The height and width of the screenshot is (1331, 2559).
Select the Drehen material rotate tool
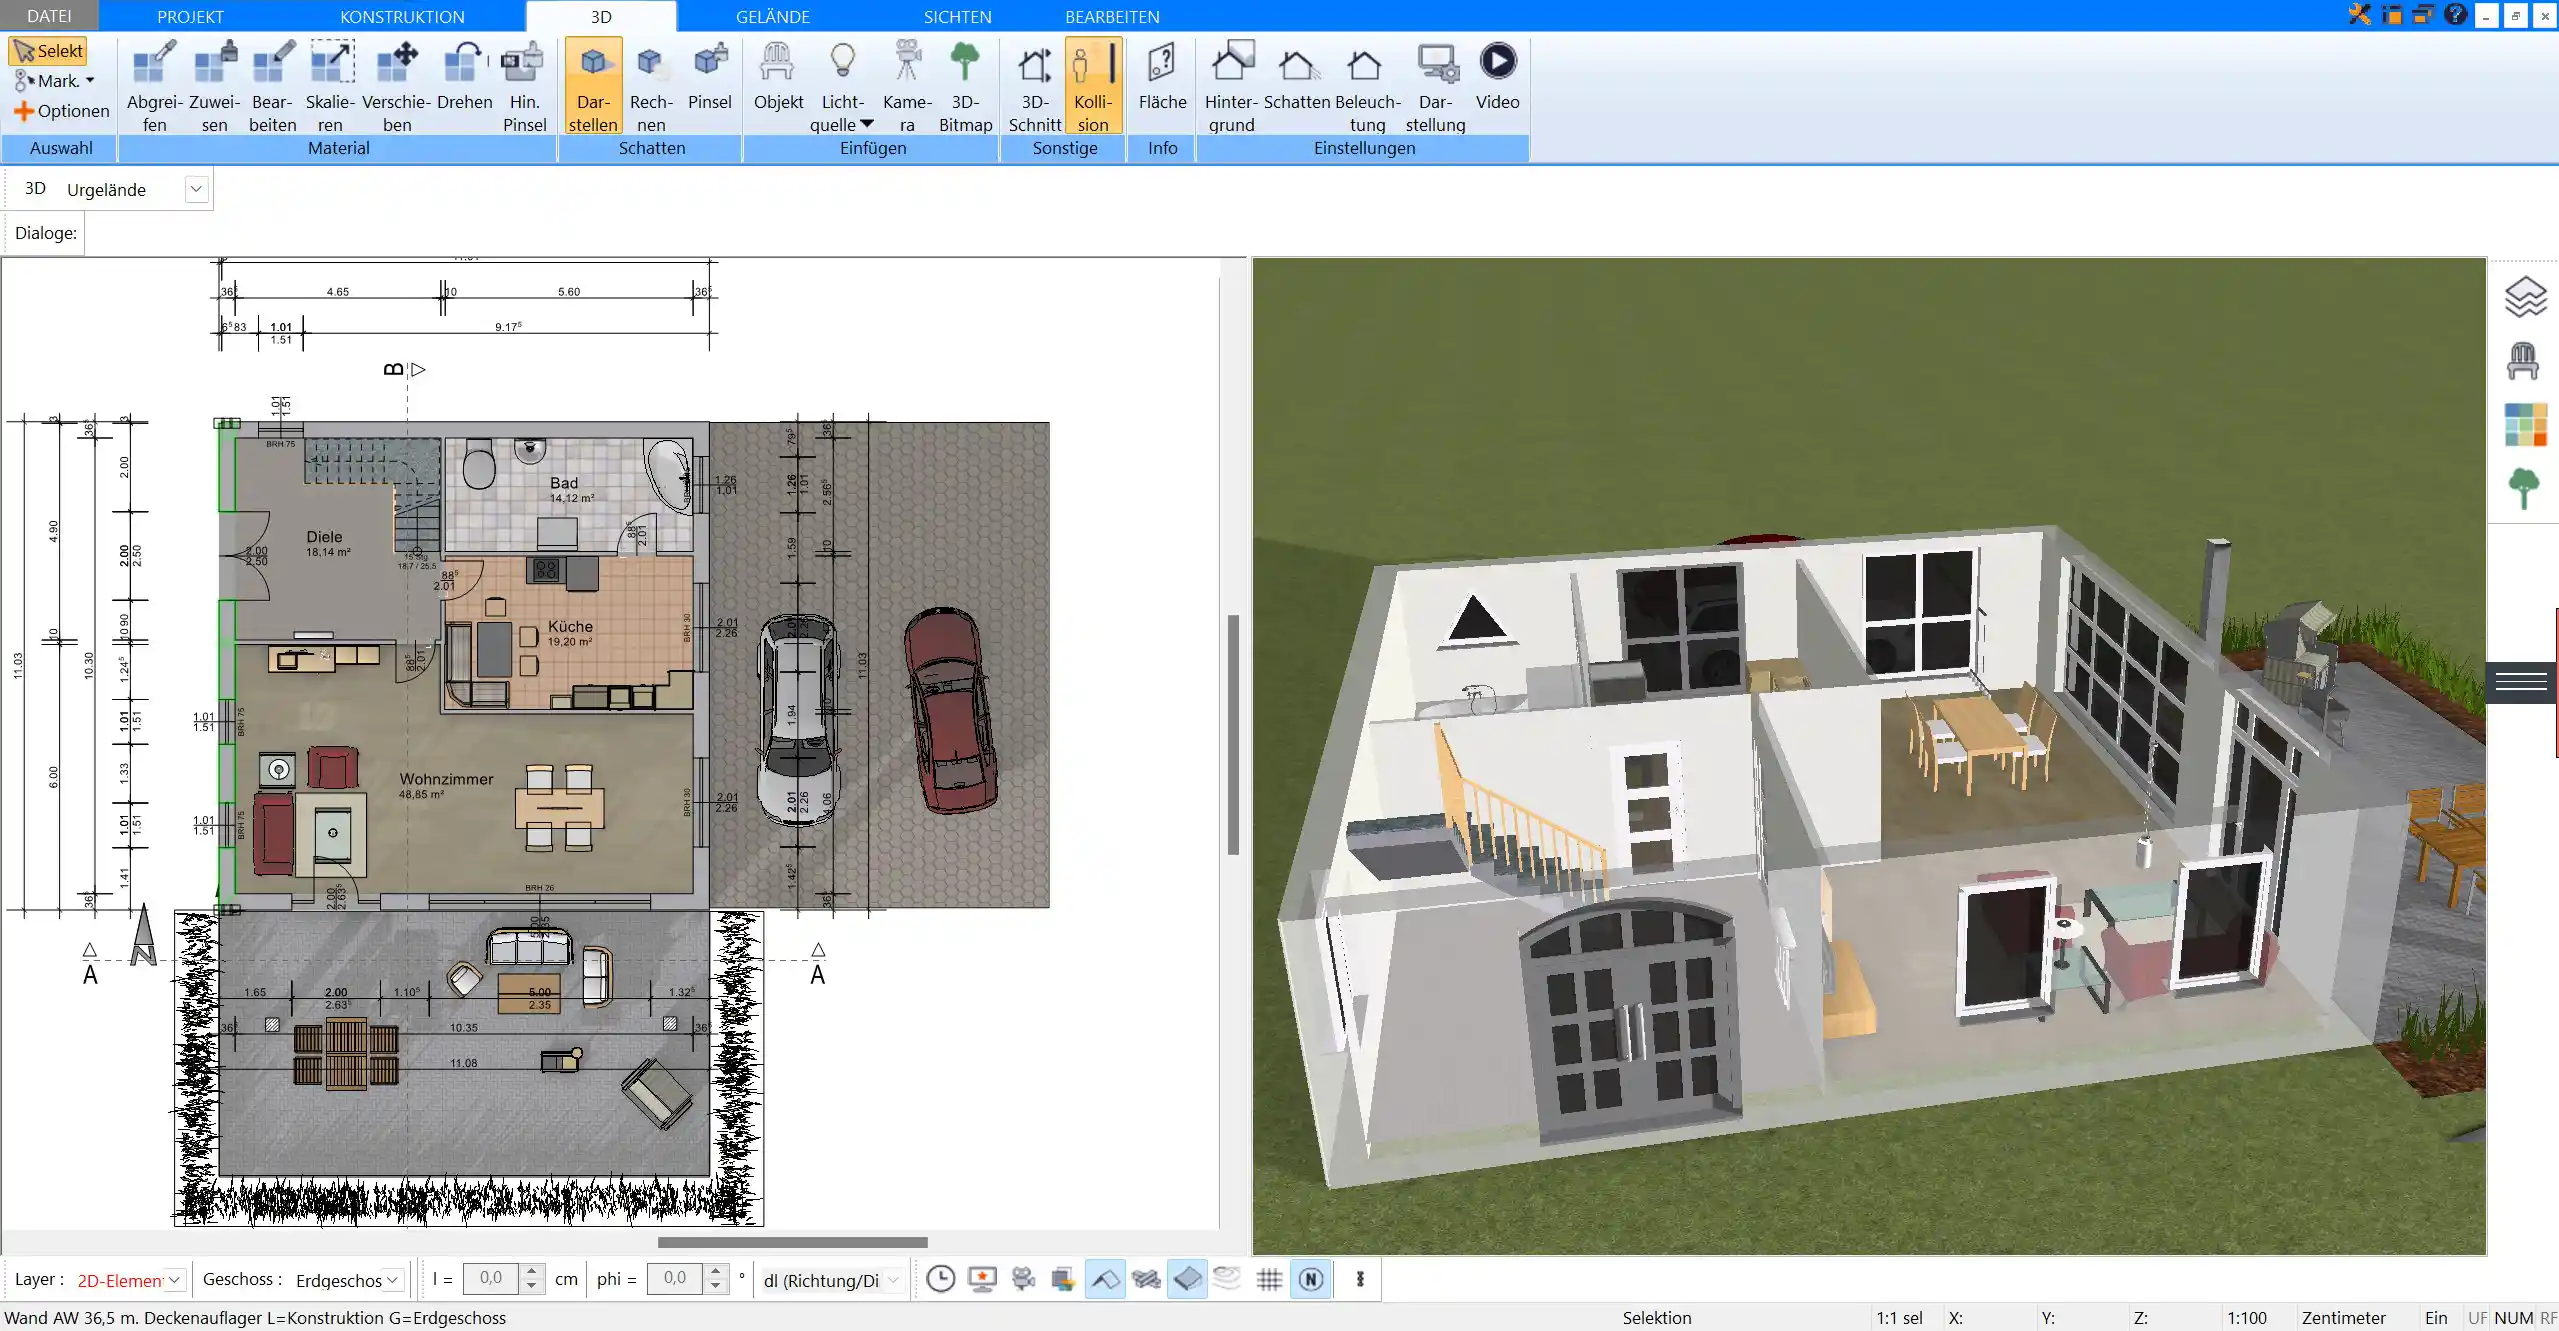coord(464,76)
